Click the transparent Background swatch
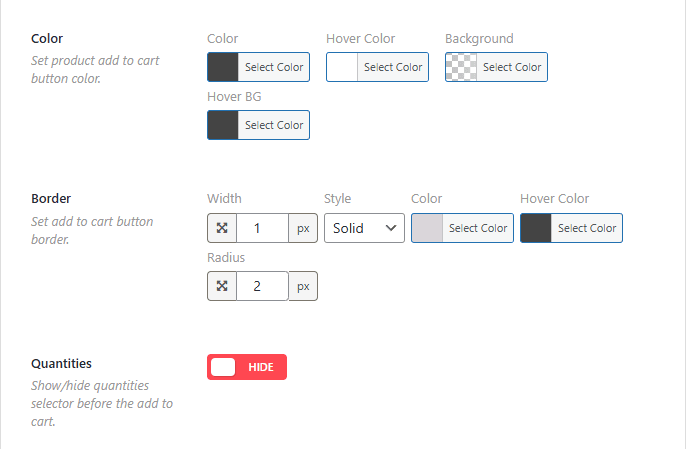 [x=461, y=67]
